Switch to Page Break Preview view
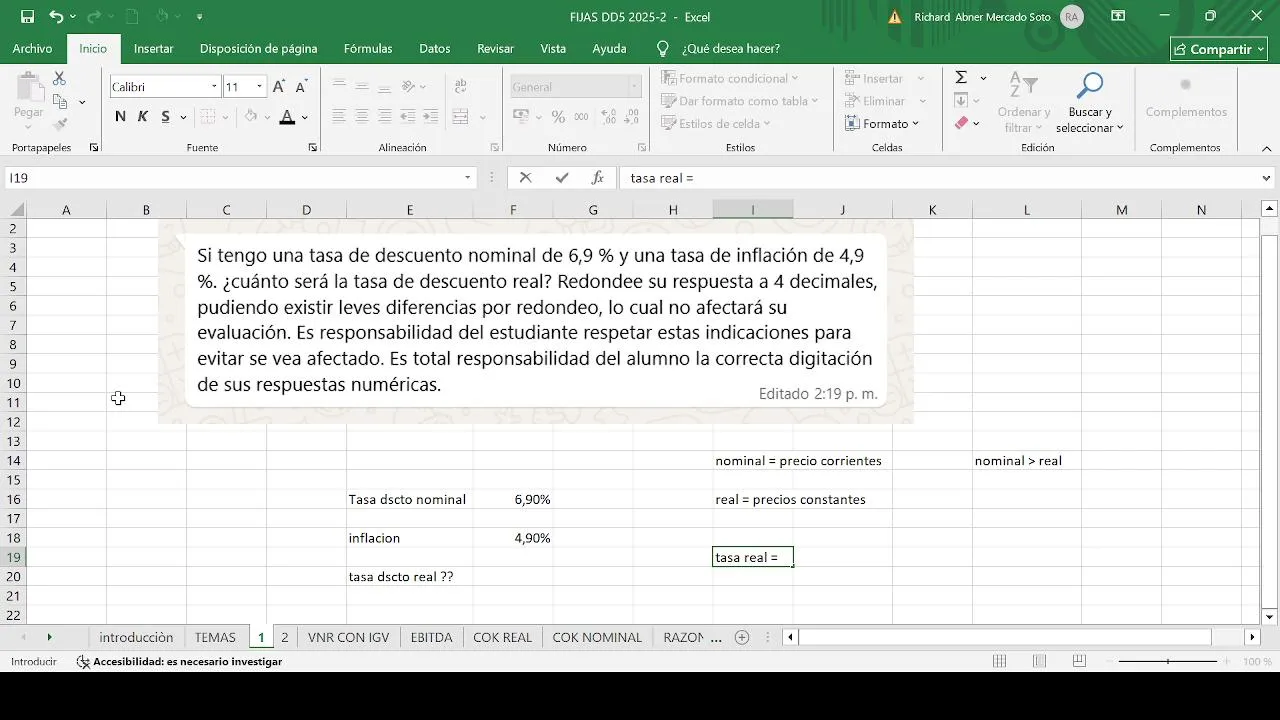 pyautogui.click(x=1078, y=661)
